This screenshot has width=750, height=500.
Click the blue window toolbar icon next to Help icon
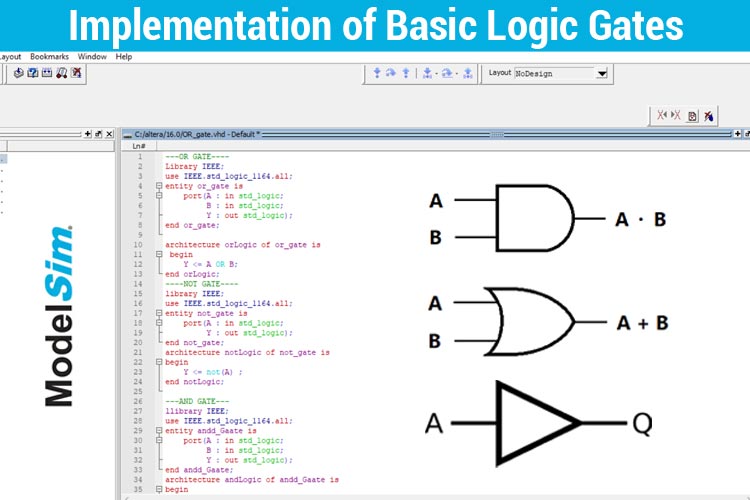point(47,73)
